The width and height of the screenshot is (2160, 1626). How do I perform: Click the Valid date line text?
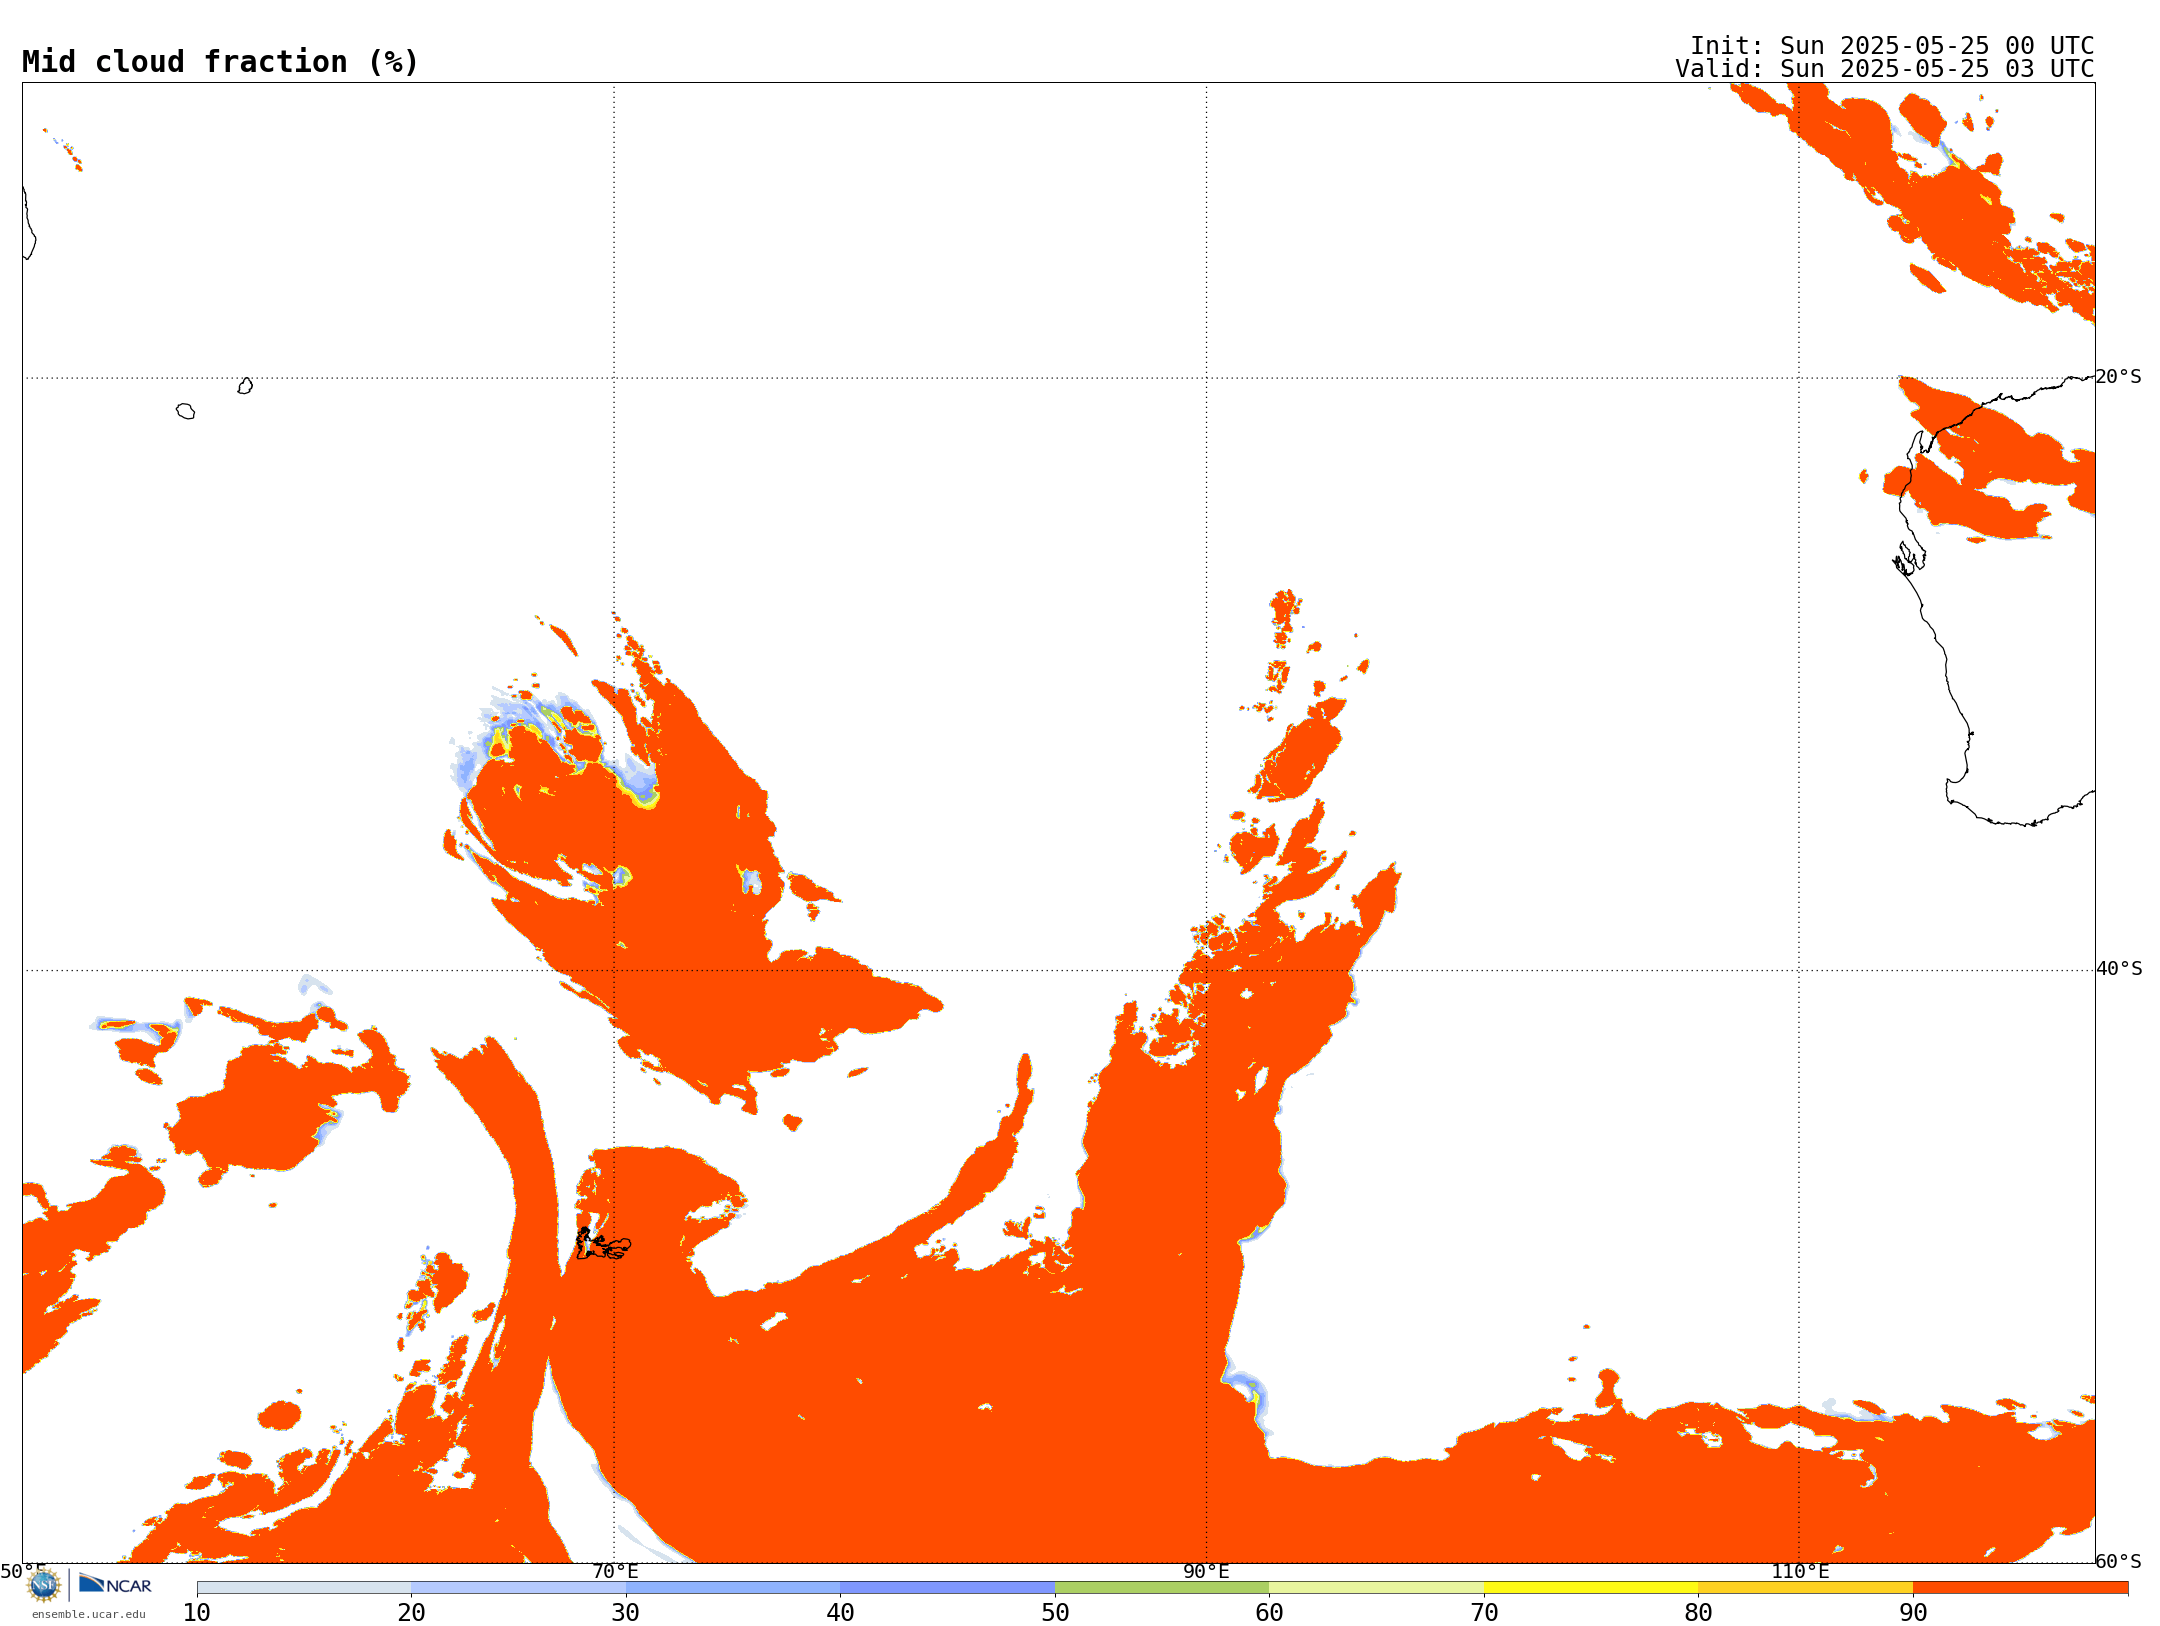[1885, 69]
